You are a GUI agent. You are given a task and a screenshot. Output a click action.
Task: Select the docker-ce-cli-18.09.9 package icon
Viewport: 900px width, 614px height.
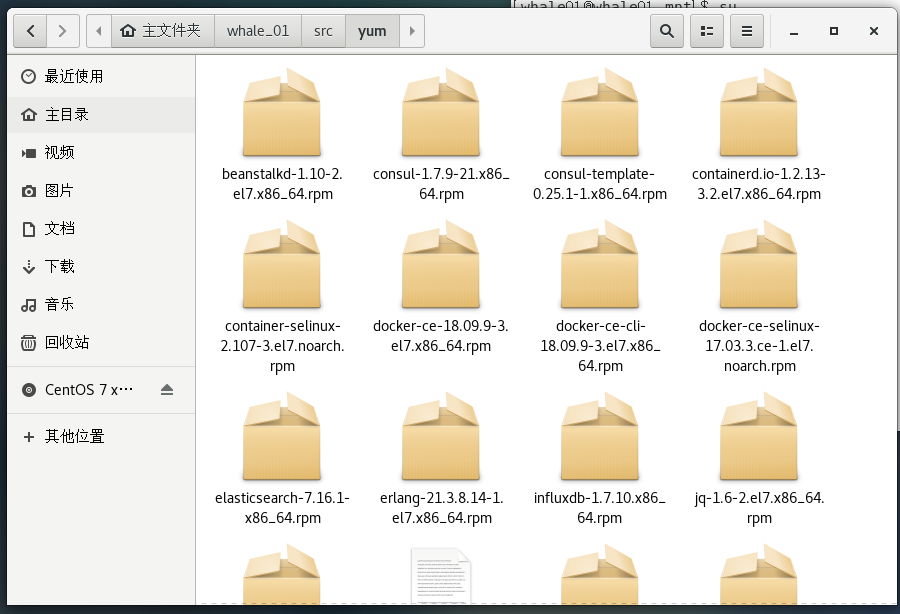click(600, 265)
